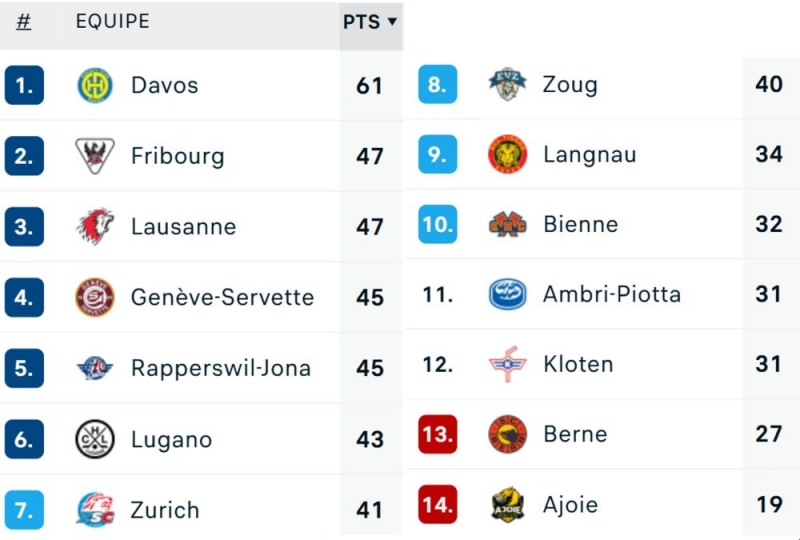Click the Langnau tiger logo

tap(507, 155)
